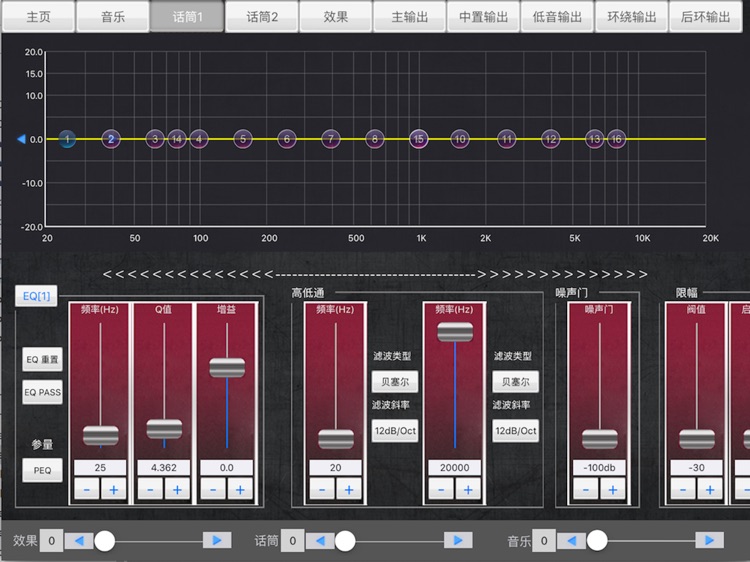The width and height of the screenshot is (750, 562).
Task: Increase EQ frequency with plus under 25
Action: tap(114, 489)
